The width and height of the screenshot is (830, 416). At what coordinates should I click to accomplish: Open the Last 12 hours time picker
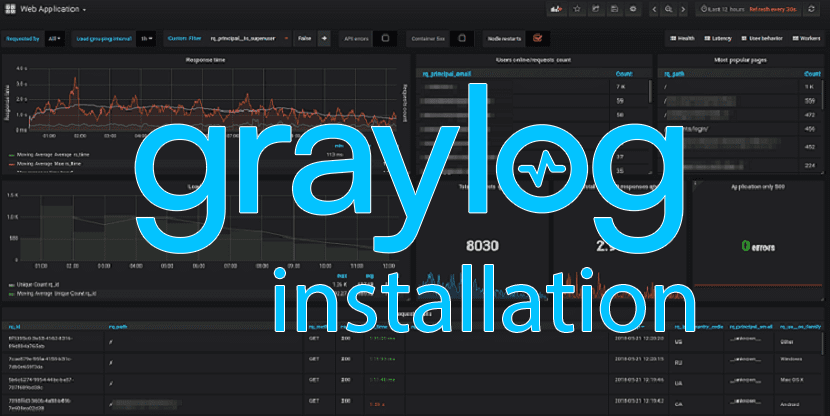[x=726, y=9]
